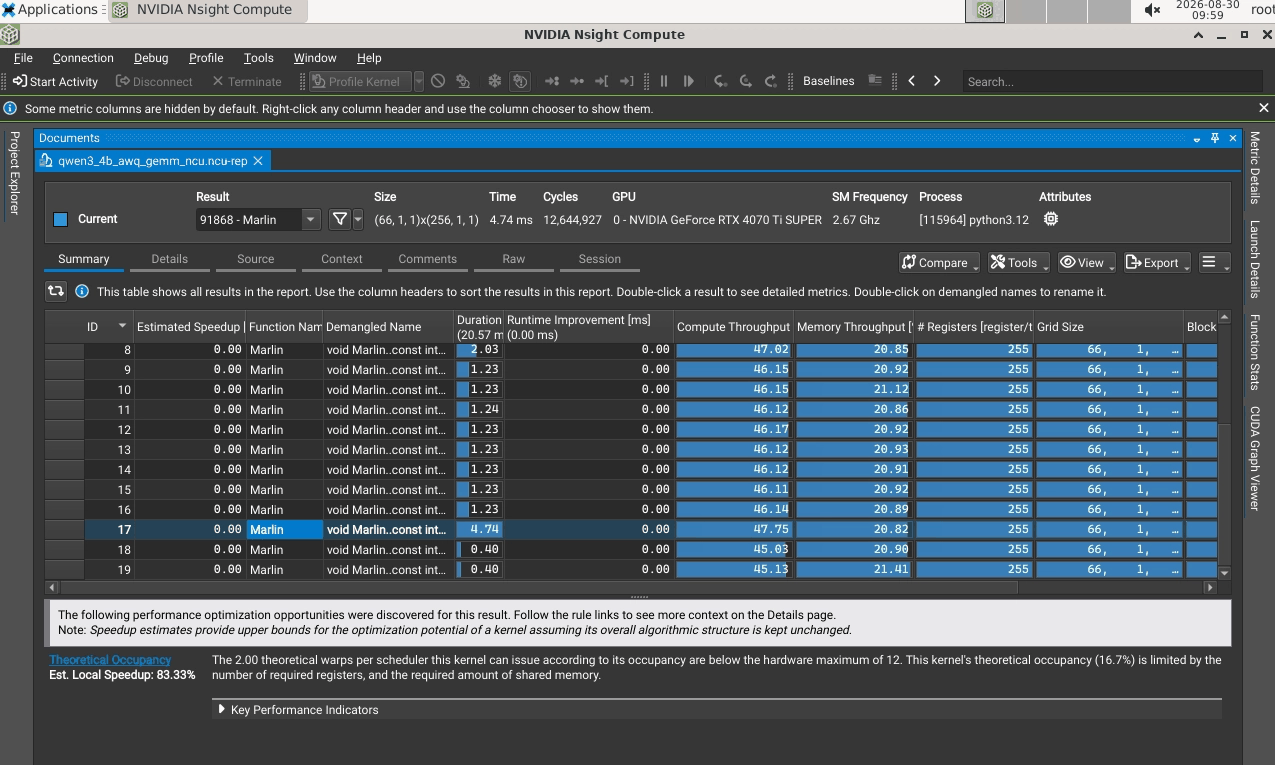Open the Profile Kernel dropdown arrow
Image resolution: width=1275 pixels, height=765 pixels.
click(418, 81)
